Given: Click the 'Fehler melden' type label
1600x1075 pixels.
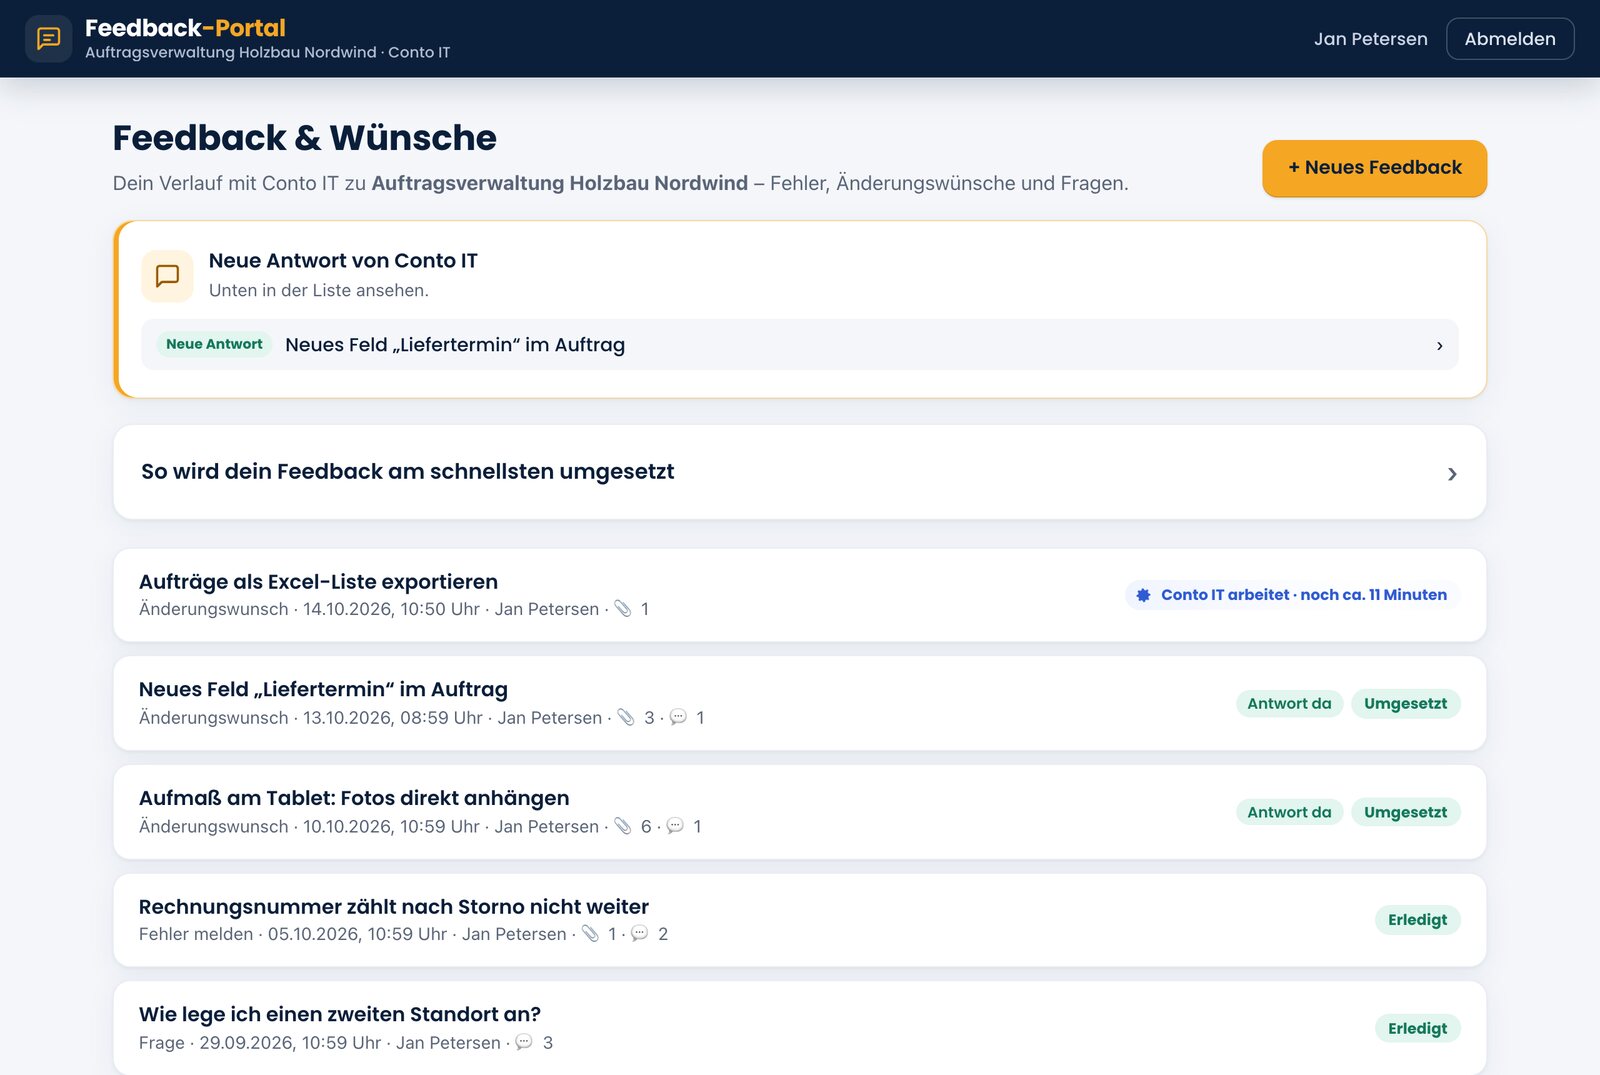Looking at the screenshot, I should 196,934.
